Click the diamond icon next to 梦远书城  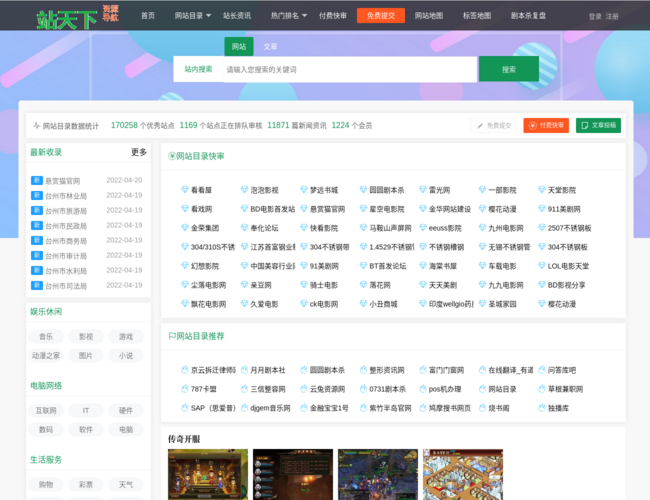click(304, 189)
